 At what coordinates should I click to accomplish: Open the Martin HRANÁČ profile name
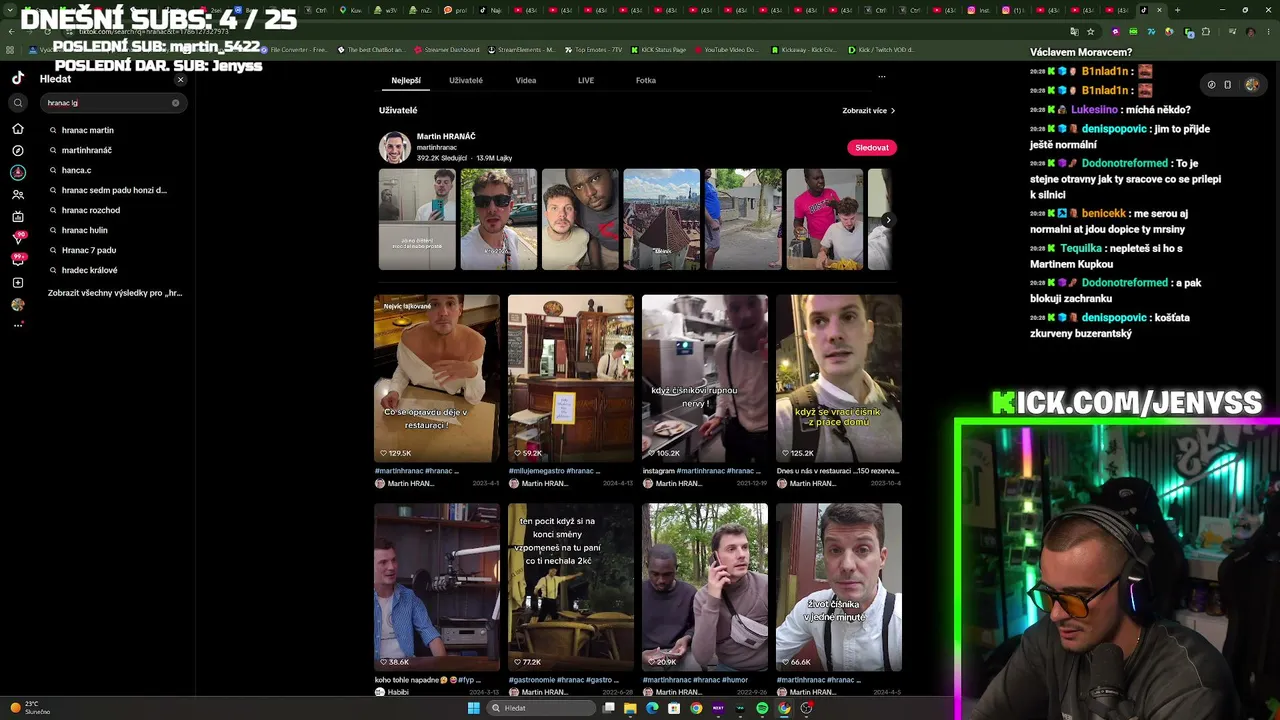[x=446, y=136]
